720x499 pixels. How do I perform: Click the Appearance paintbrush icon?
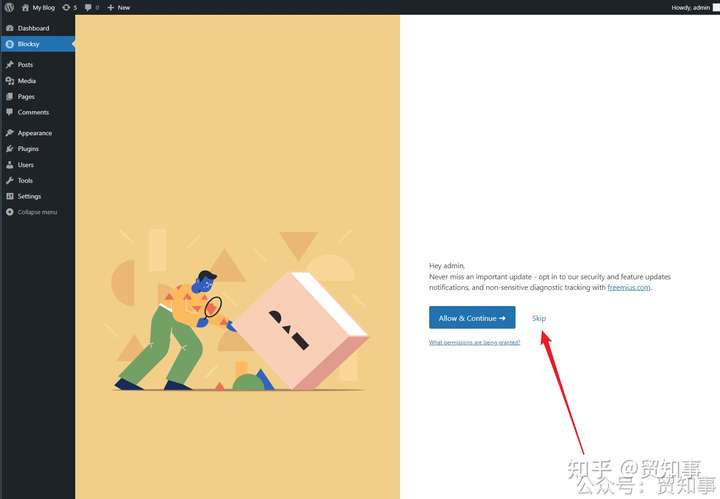tap(10, 133)
